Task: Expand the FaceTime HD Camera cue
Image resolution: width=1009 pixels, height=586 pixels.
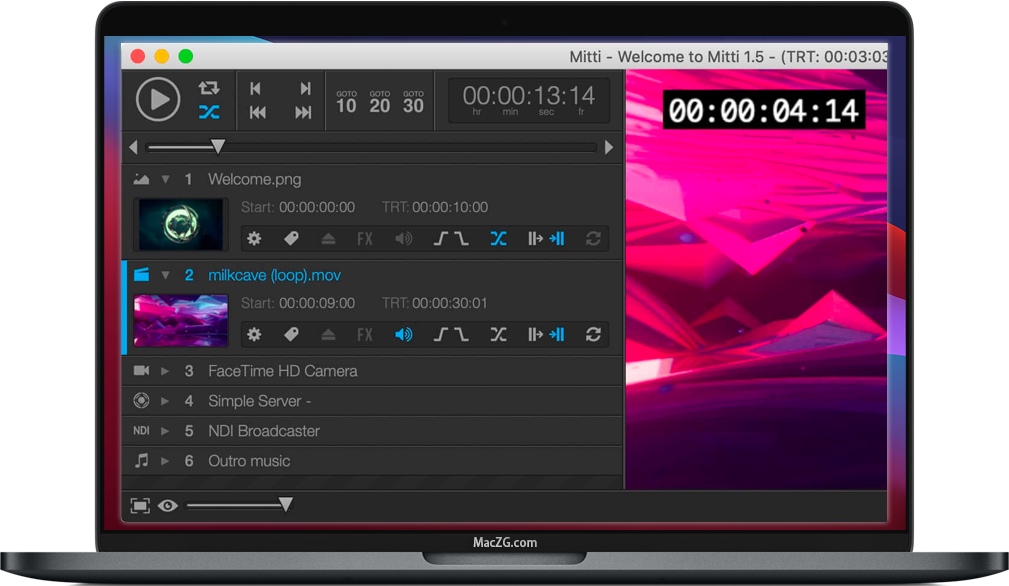Action: (x=166, y=371)
